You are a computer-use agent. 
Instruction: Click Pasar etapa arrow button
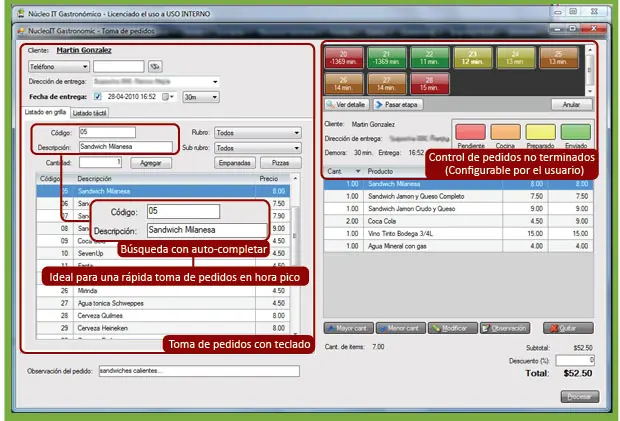point(397,105)
